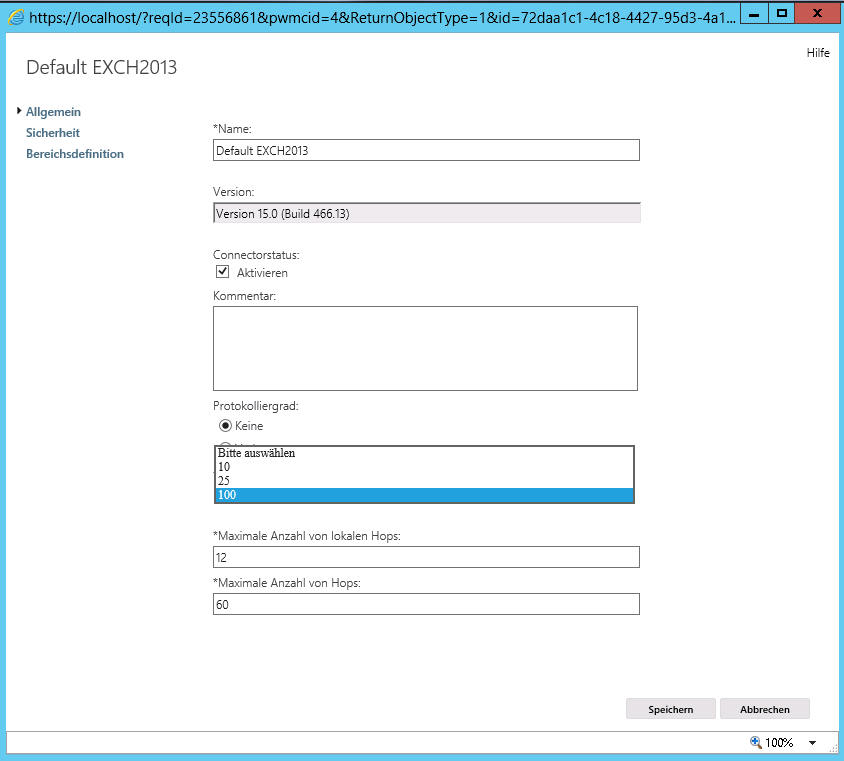The width and height of the screenshot is (844, 761).
Task: Click the Internet Explorer icon in title bar
Action: click(x=16, y=17)
